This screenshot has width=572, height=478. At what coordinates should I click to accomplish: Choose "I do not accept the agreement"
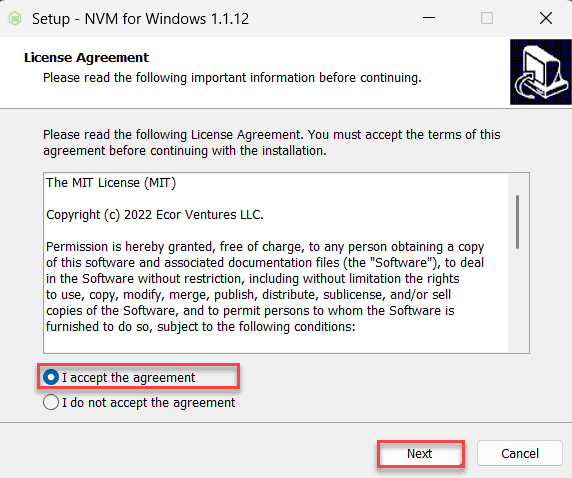pyautogui.click(x=51, y=402)
